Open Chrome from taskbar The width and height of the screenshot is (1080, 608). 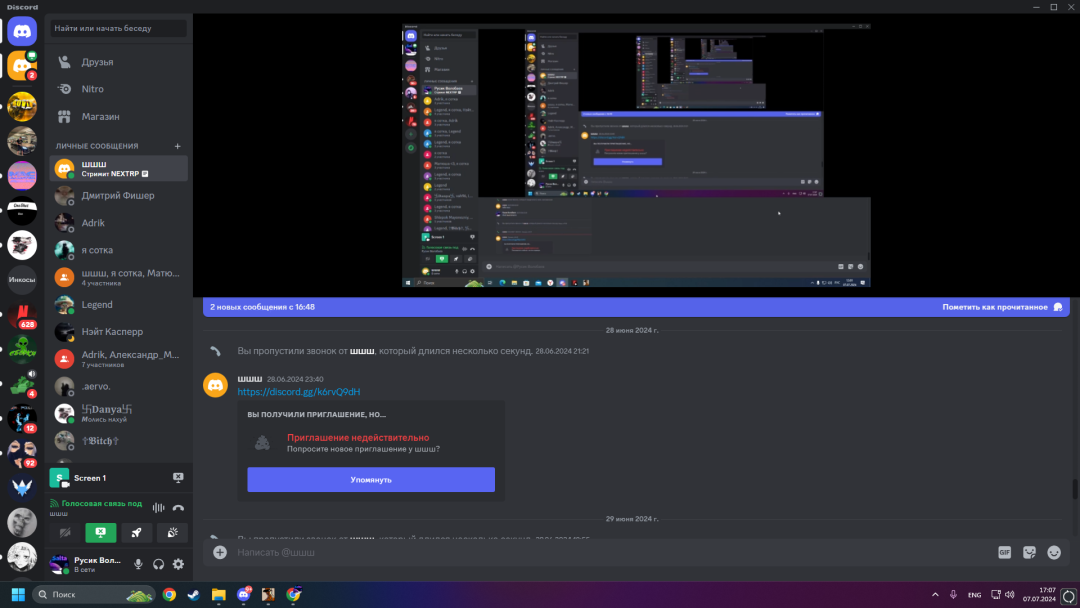169,594
